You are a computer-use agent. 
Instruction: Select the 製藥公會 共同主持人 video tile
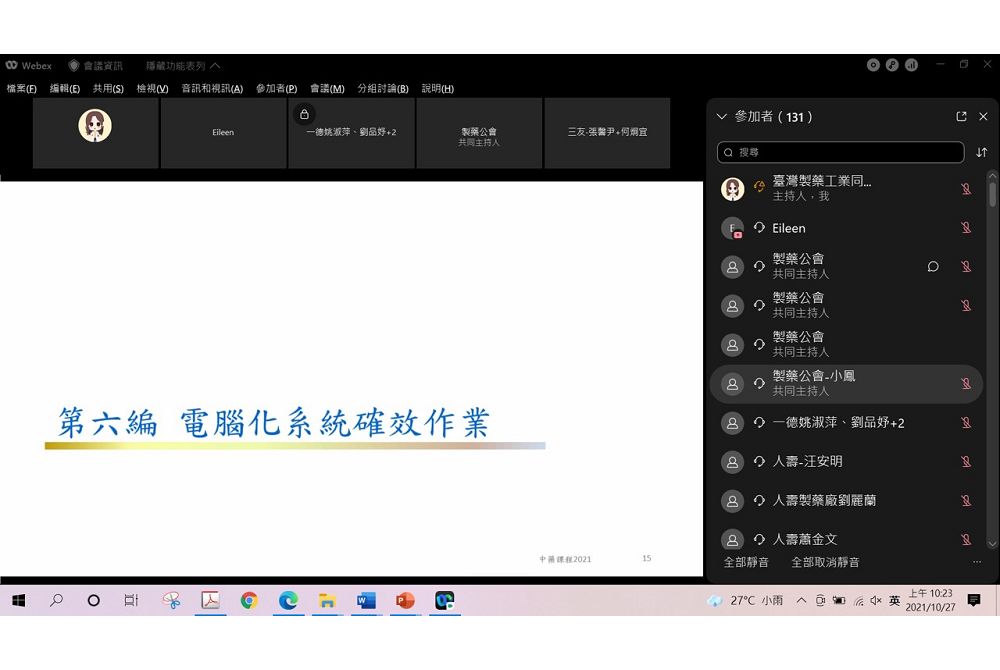click(479, 133)
